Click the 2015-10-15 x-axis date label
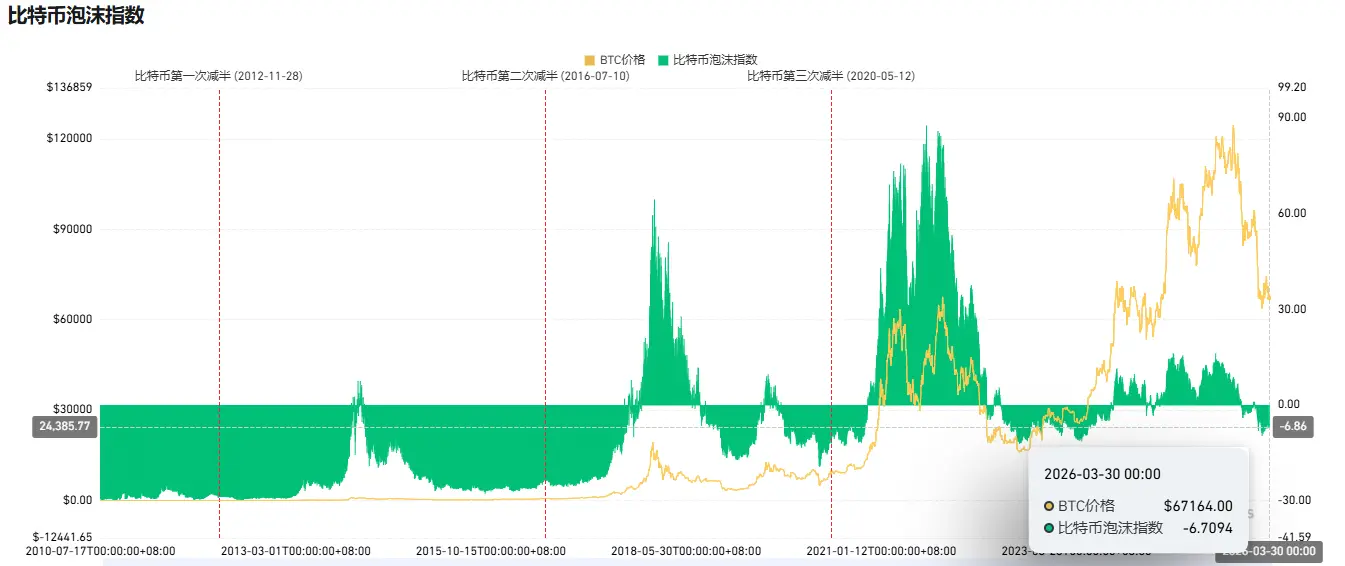Image resolution: width=1345 pixels, height=566 pixels. 491,551
